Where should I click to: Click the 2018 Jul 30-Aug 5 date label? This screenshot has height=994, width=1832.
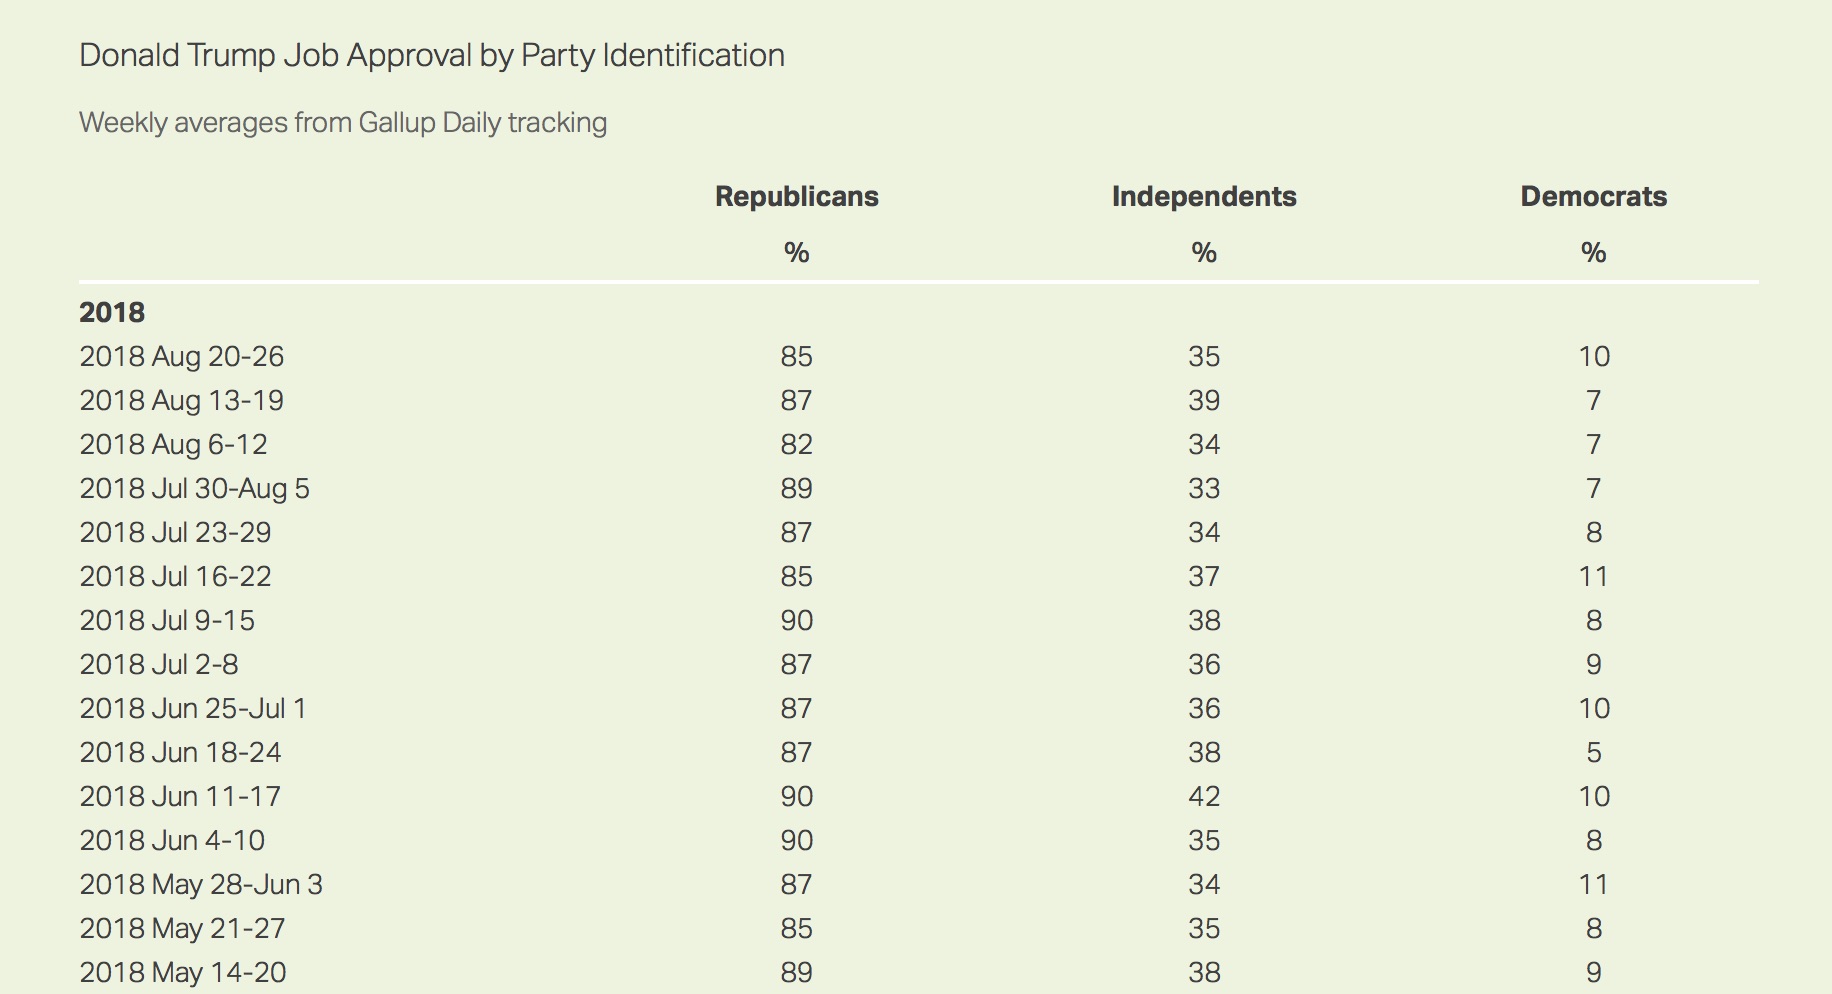[x=195, y=488]
